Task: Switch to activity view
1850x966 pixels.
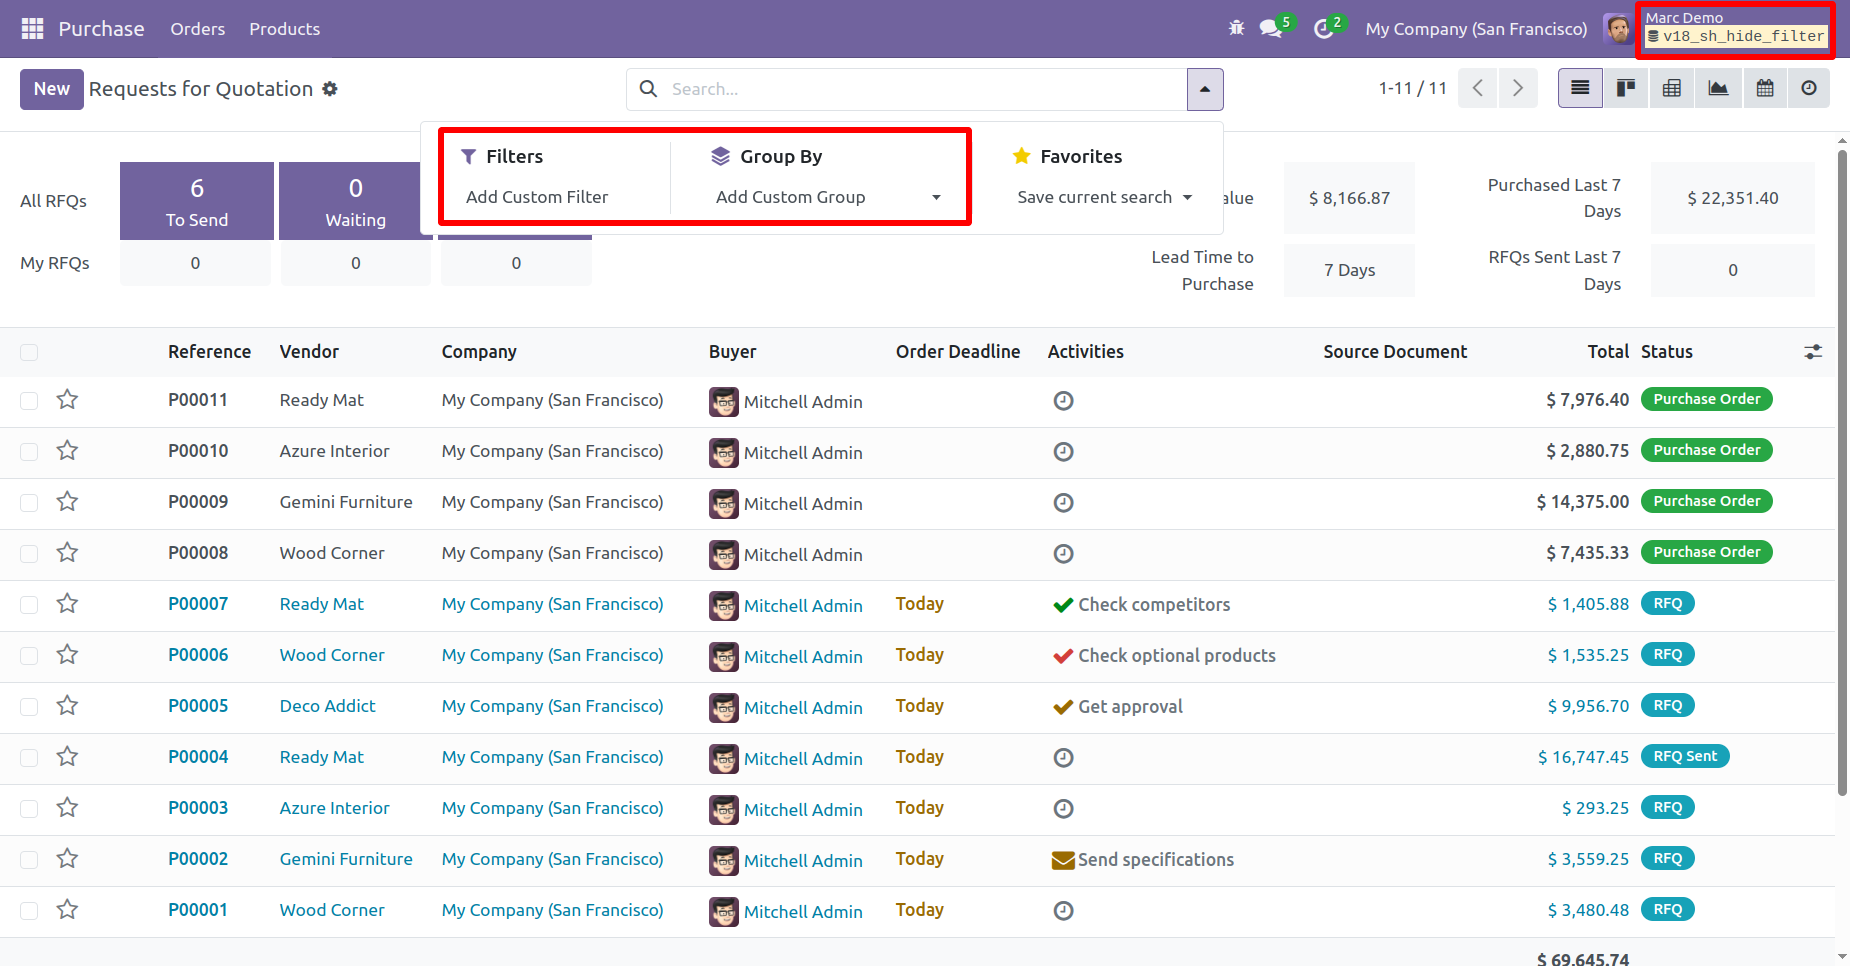Action: click(x=1809, y=88)
